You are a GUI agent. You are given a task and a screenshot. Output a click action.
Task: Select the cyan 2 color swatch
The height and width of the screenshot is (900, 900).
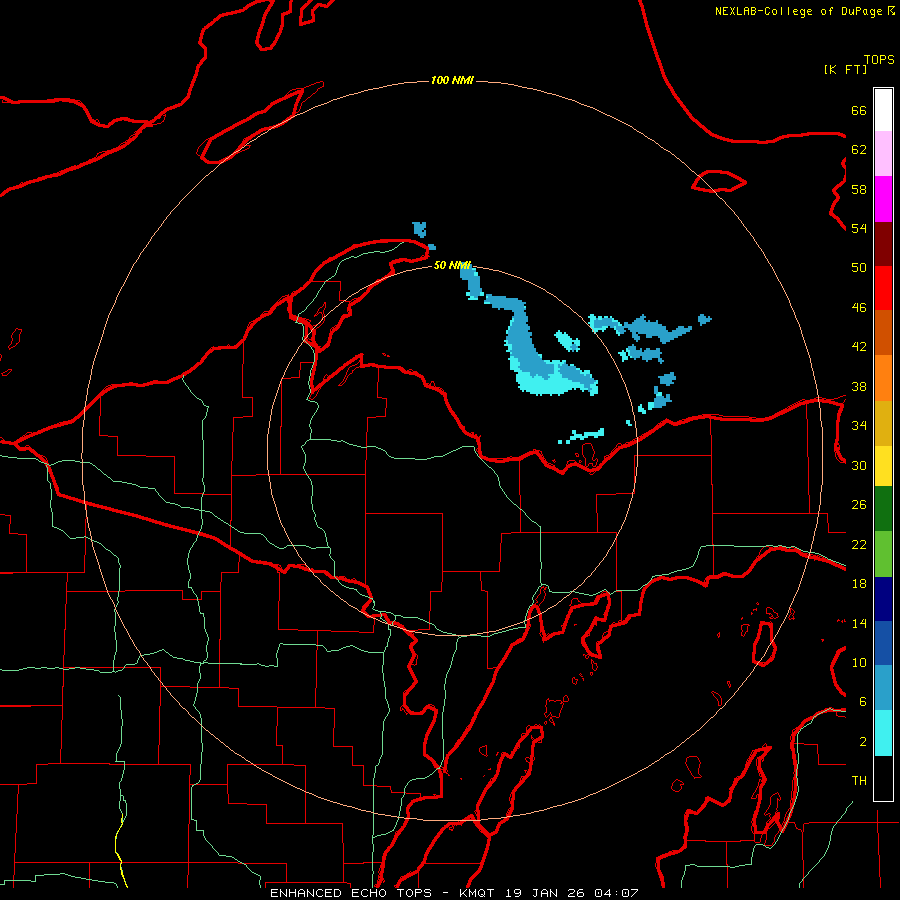click(x=883, y=733)
